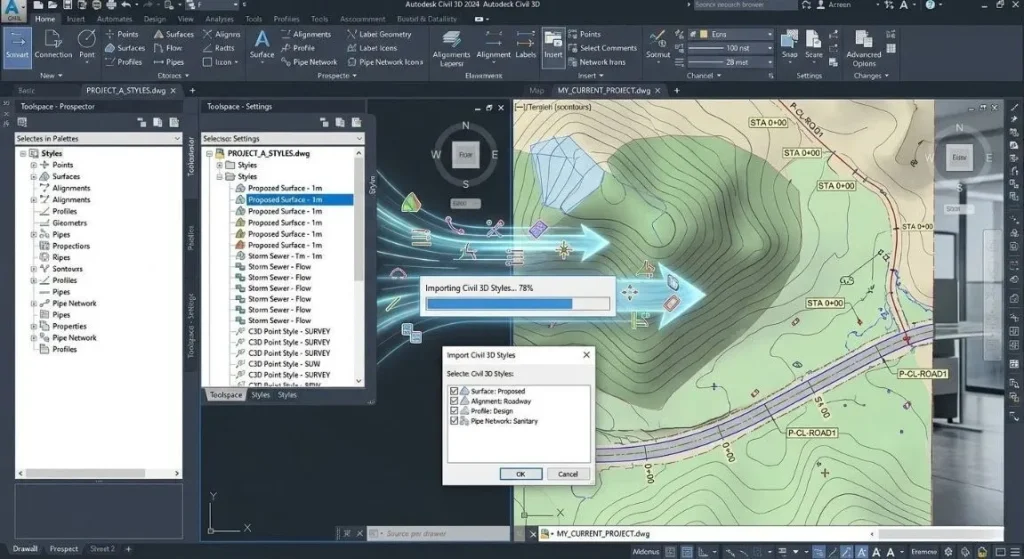Image resolution: width=1024 pixels, height=559 pixels.
Task: Collapse the Styles root node in Prospector
Action: pos(23,153)
